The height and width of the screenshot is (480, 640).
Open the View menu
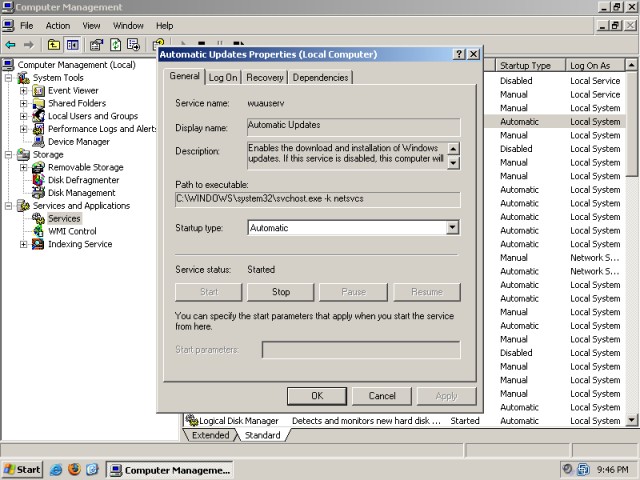[x=91, y=26]
